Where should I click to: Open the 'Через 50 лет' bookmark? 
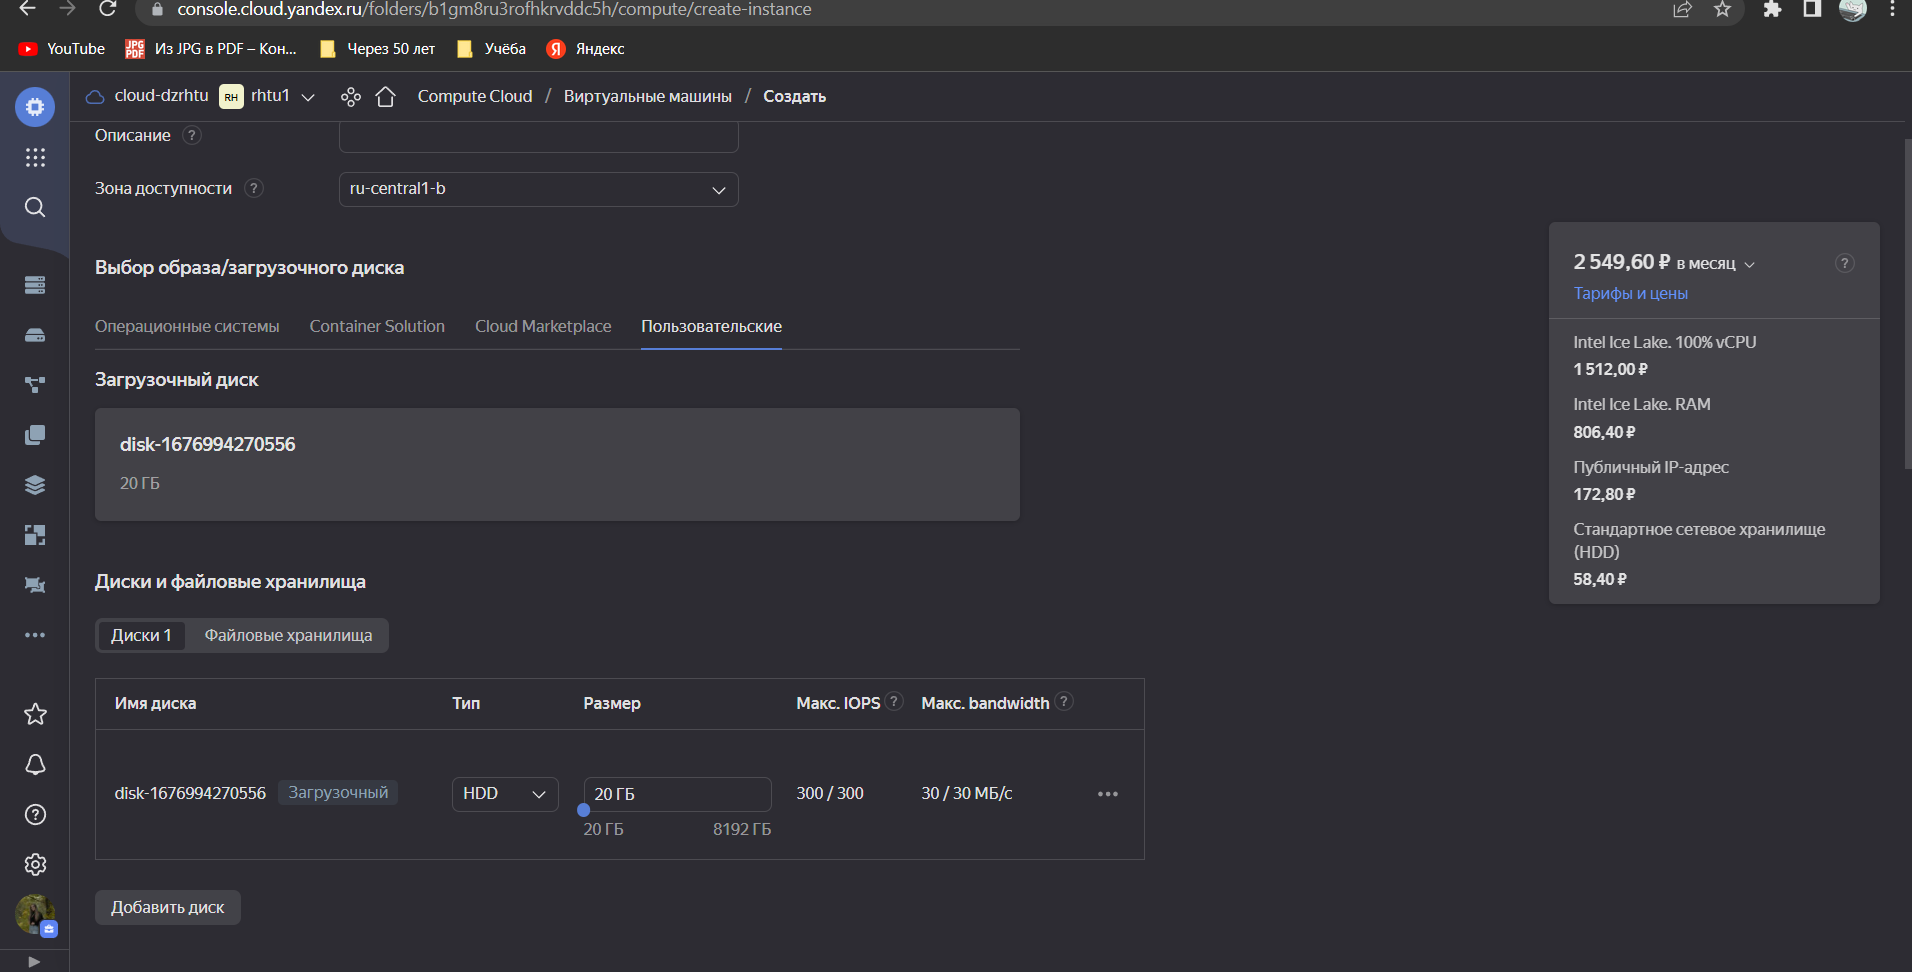point(378,49)
